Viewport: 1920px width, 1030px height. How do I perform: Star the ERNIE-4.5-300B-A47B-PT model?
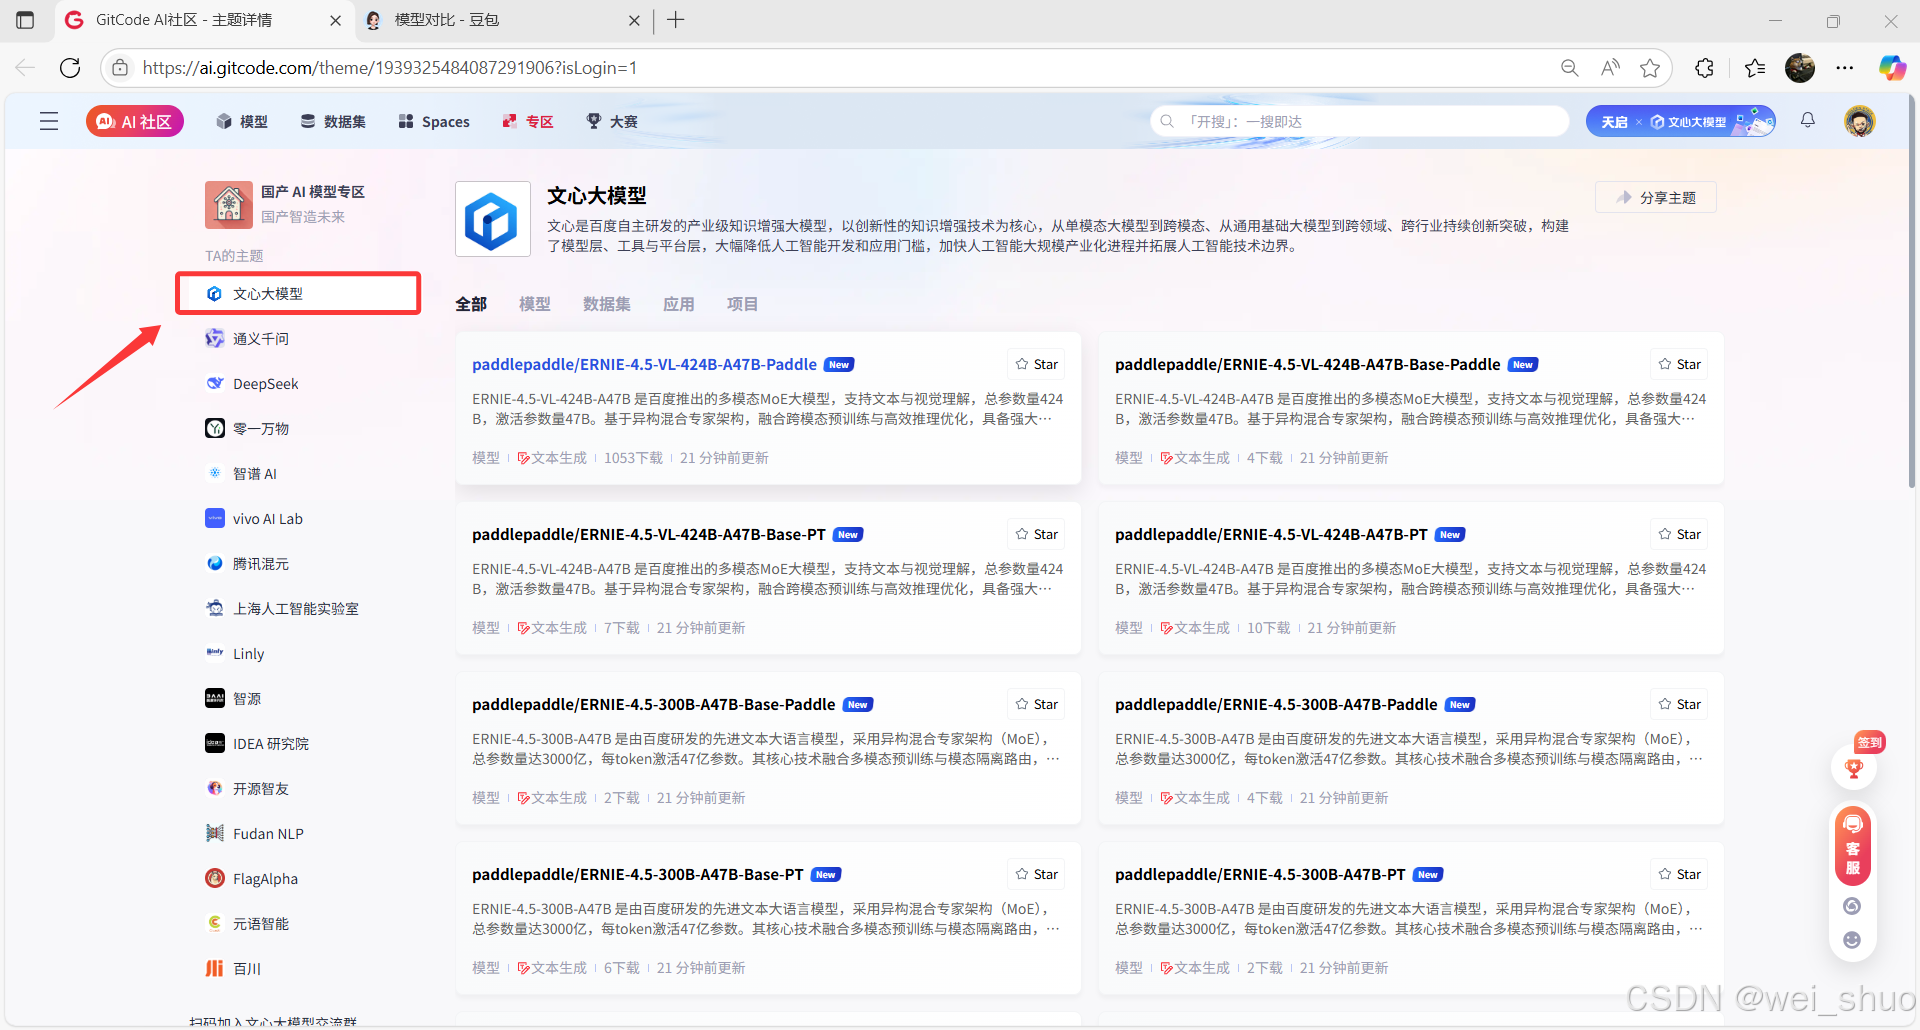coord(1679,874)
